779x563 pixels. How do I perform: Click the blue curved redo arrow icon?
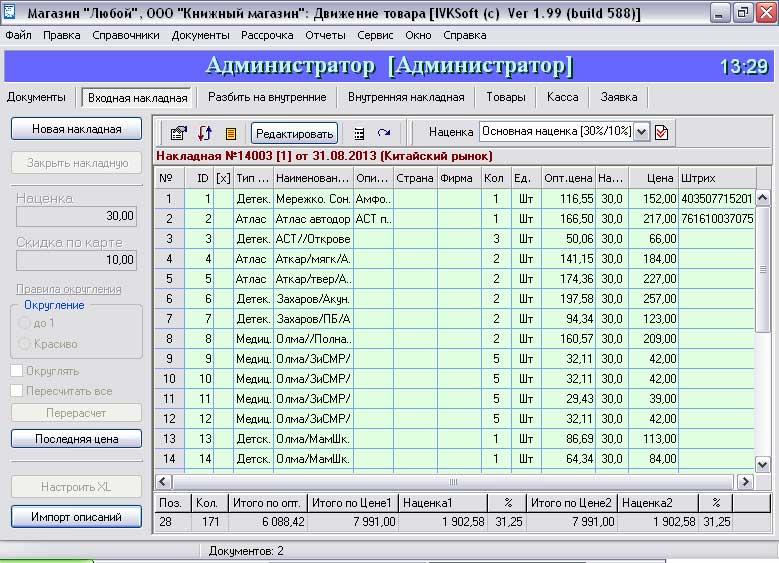384,133
